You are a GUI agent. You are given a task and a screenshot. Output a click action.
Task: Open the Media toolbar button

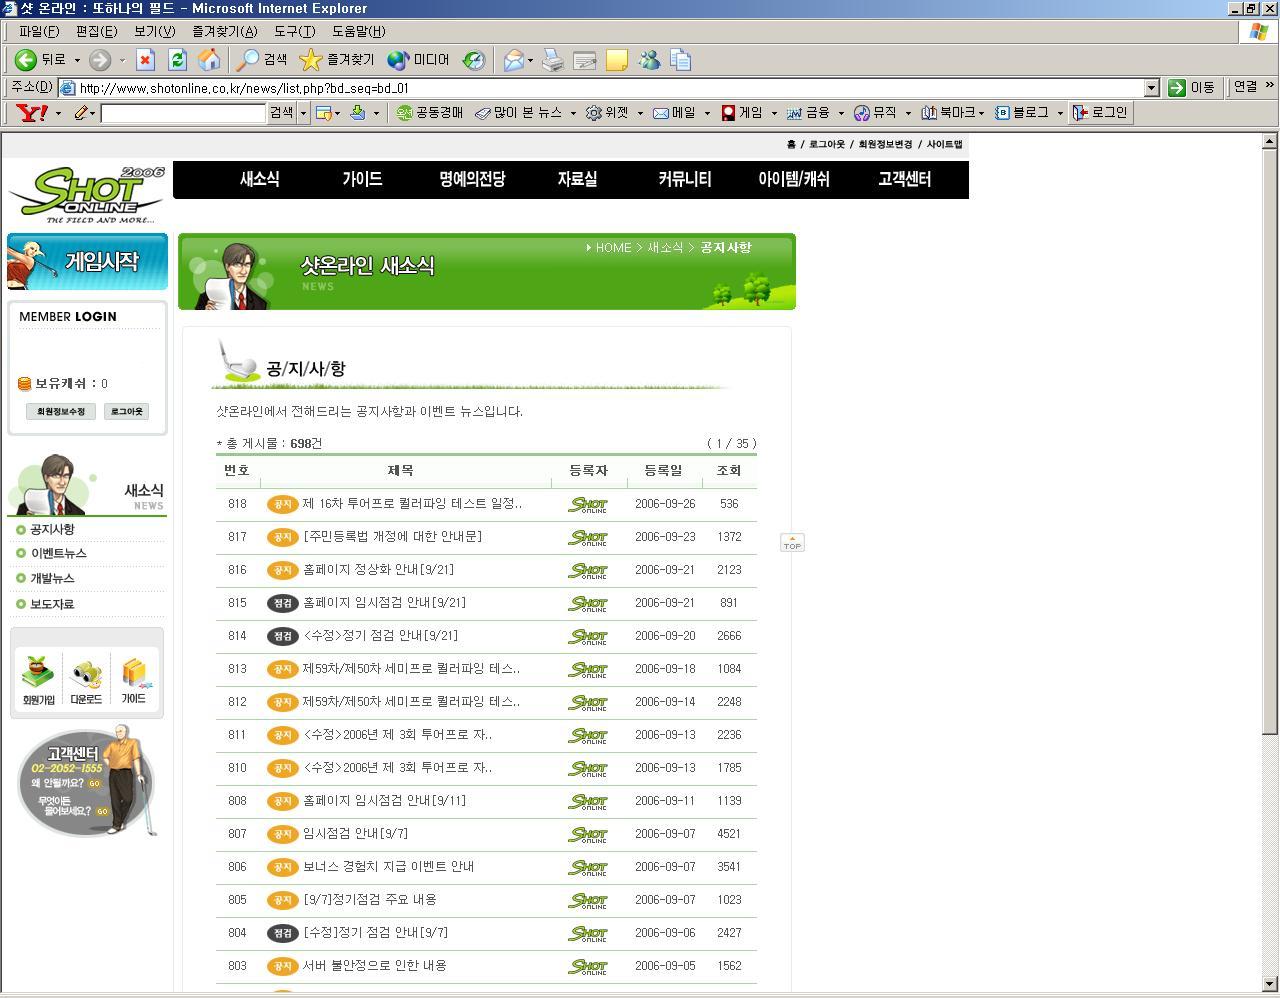tap(418, 60)
